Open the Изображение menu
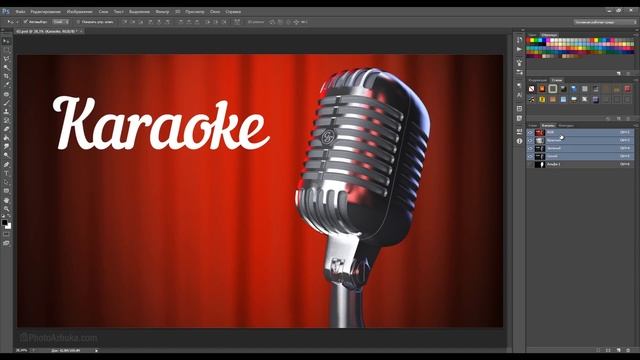Image resolution: width=640 pixels, height=360 pixels. point(80,11)
